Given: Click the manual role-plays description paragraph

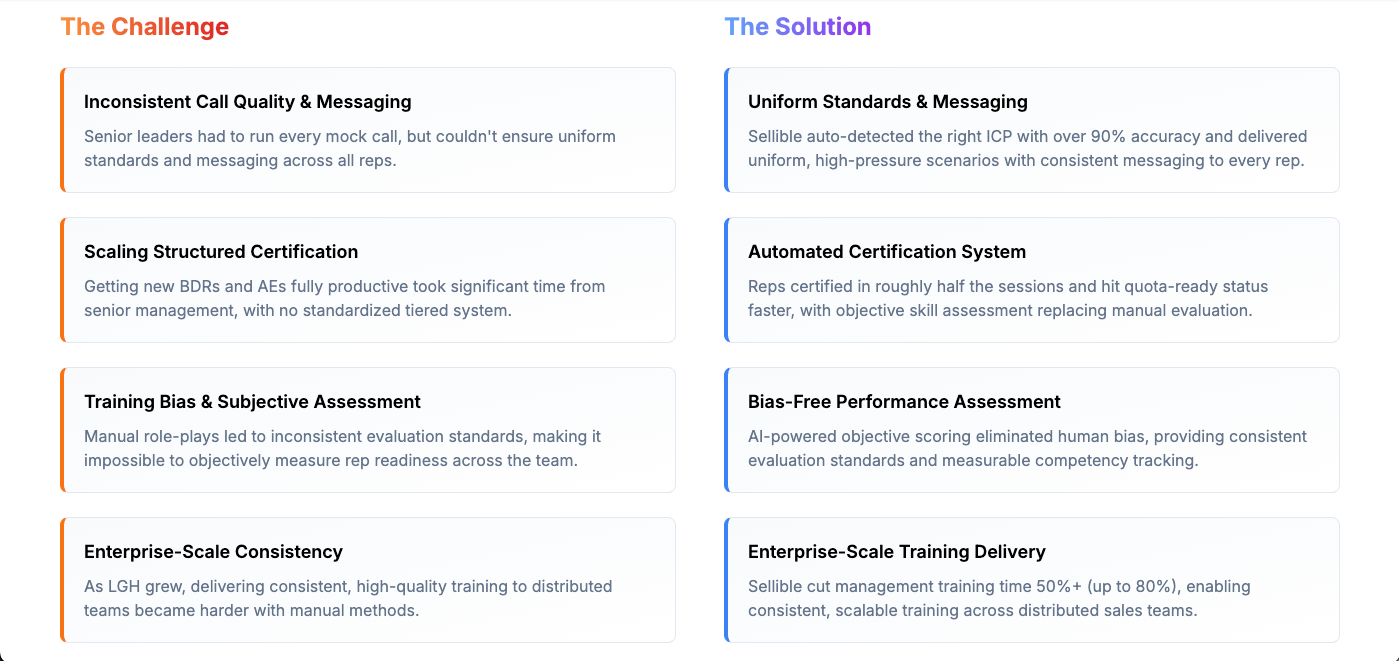Looking at the screenshot, I should coord(342,448).
